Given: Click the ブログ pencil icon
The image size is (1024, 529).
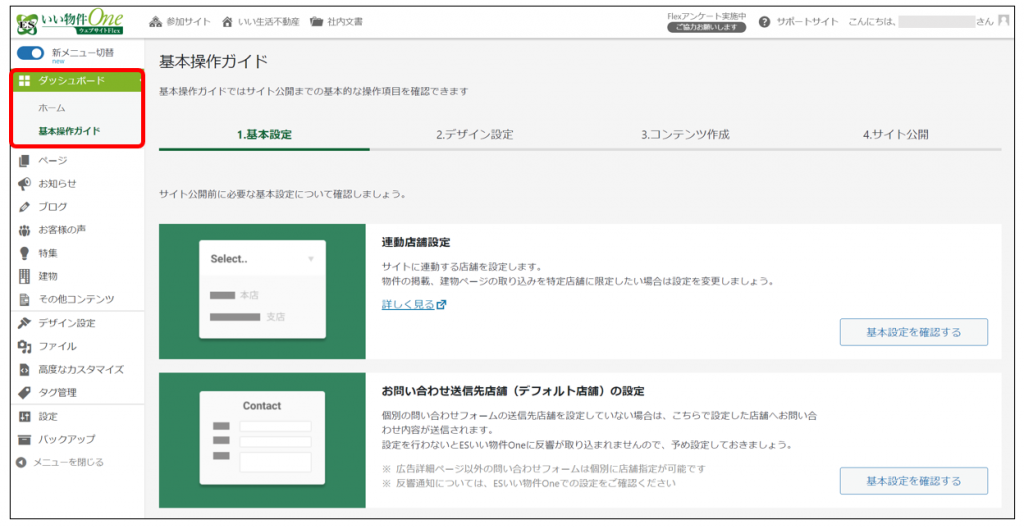Looking at the screenshot, I should tap(25, 207).
